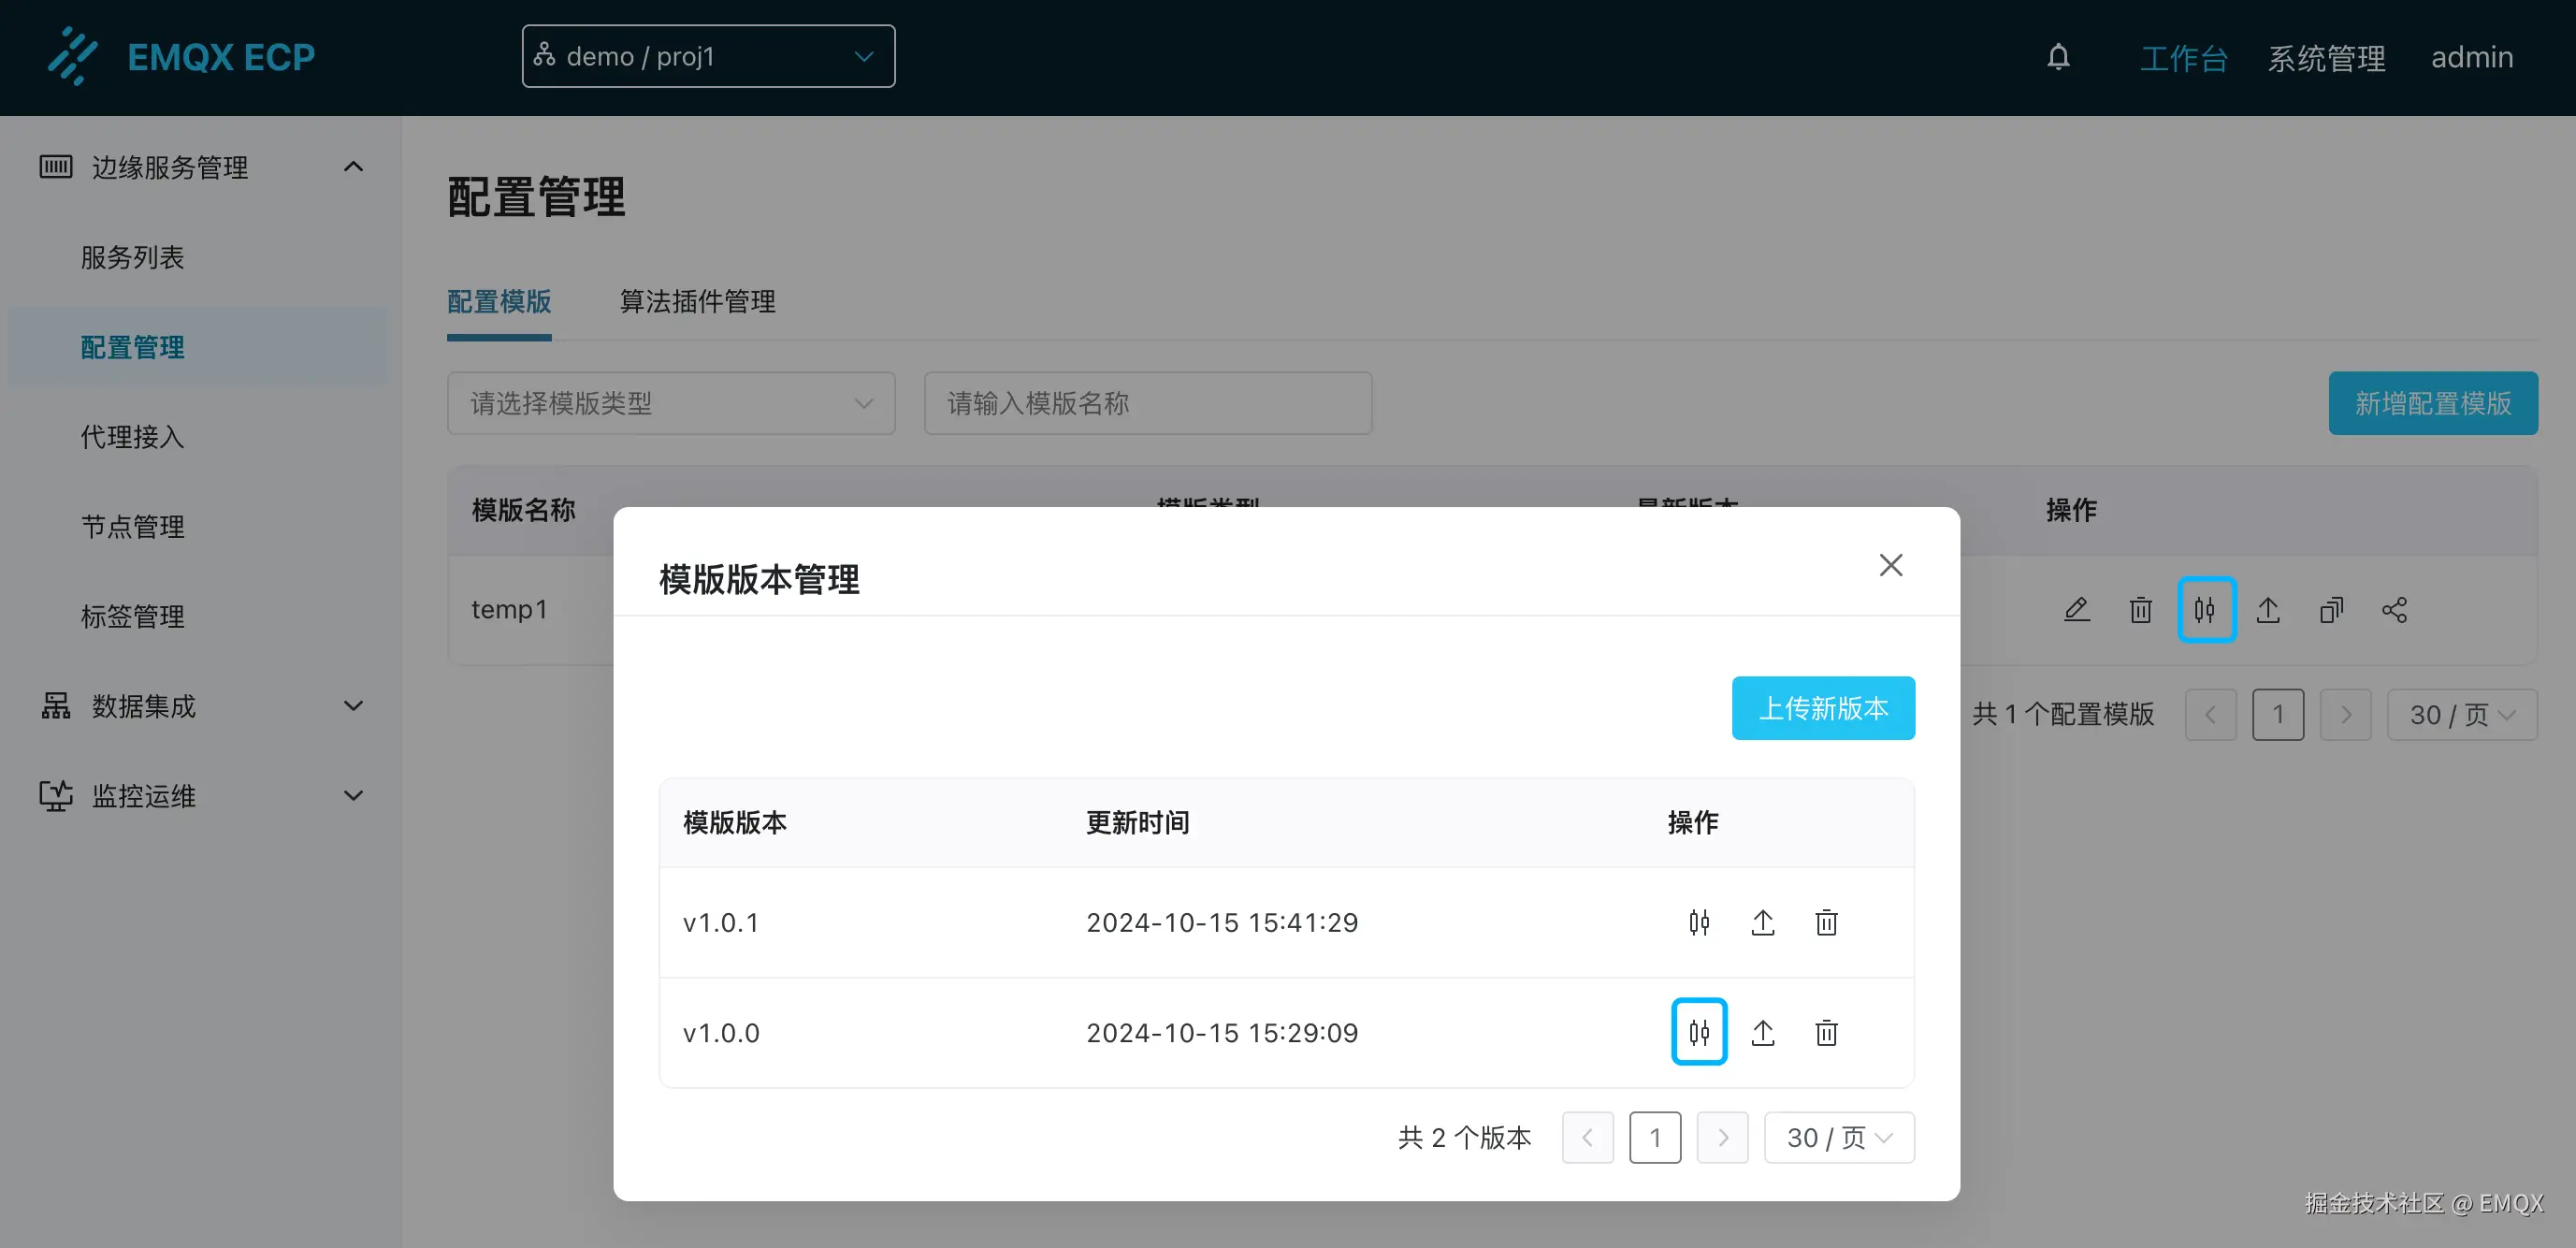This screenshot has width=2576, height=1248.
Task: Click the 上传新版本 button
Action: click(1823, 707)
